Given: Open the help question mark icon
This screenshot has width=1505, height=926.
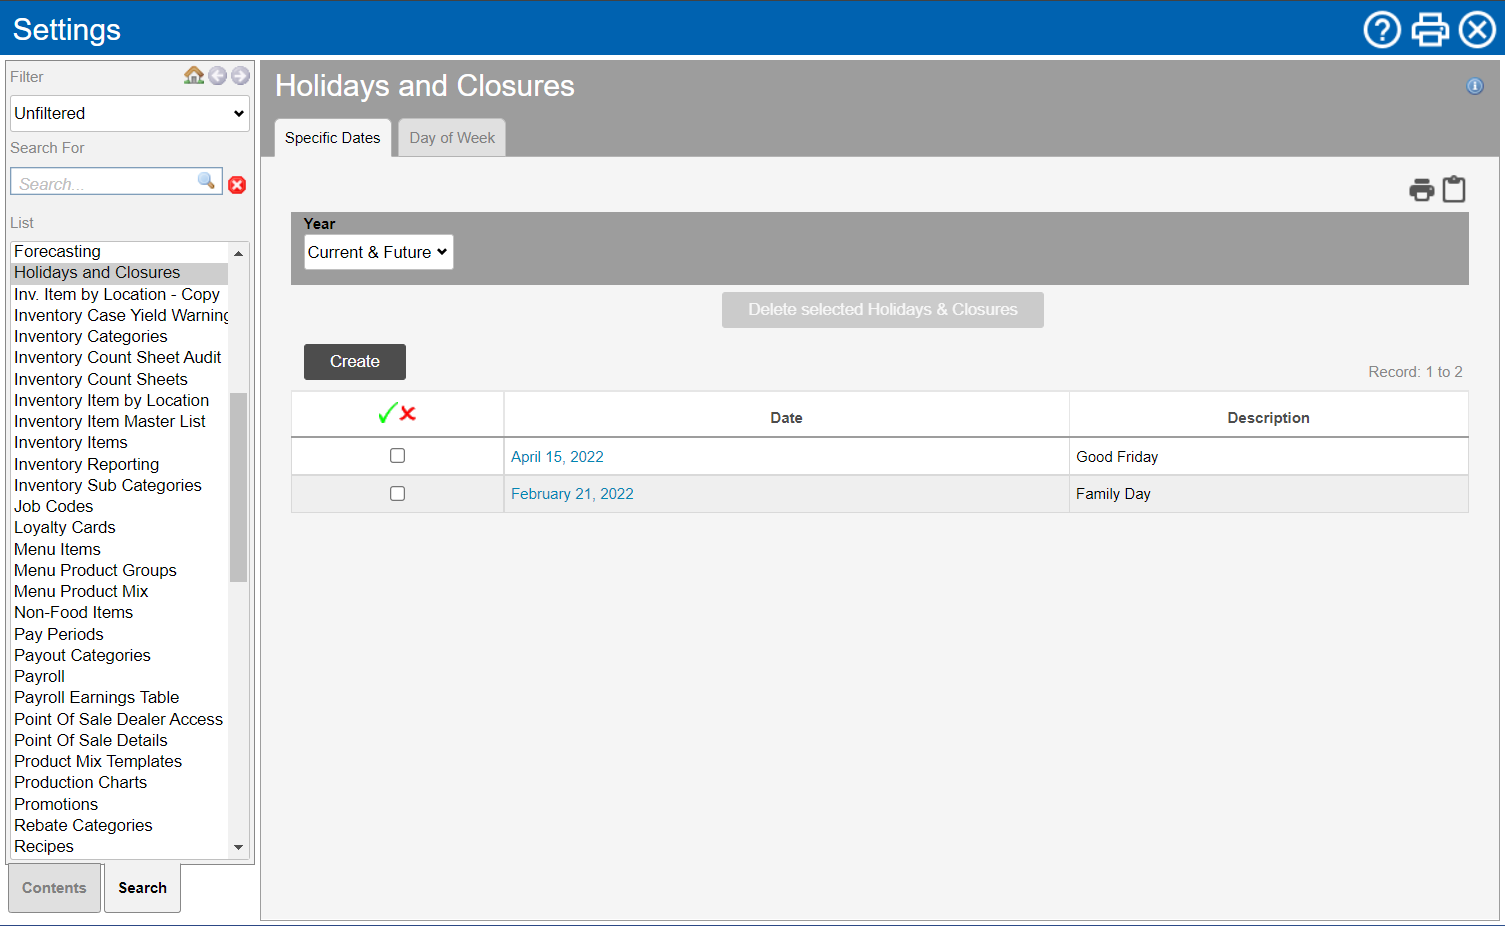Looking at the screenshot, I should [1382, 30].
